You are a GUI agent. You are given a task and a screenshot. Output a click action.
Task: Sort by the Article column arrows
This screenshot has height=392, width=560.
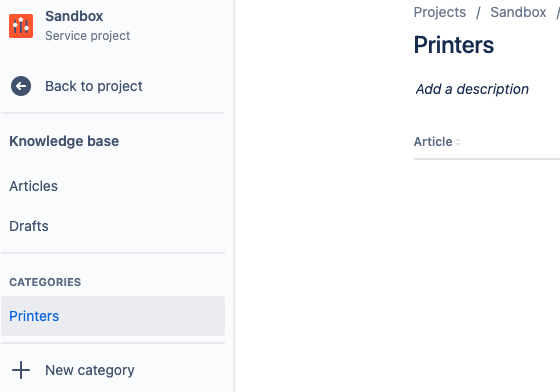[x=458, y=142]
